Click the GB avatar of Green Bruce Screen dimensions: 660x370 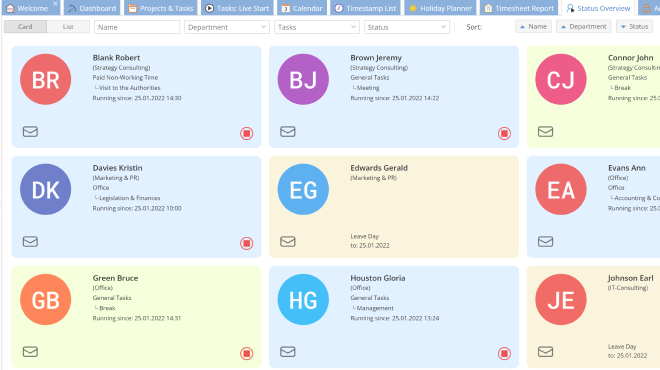click(45, 300)
